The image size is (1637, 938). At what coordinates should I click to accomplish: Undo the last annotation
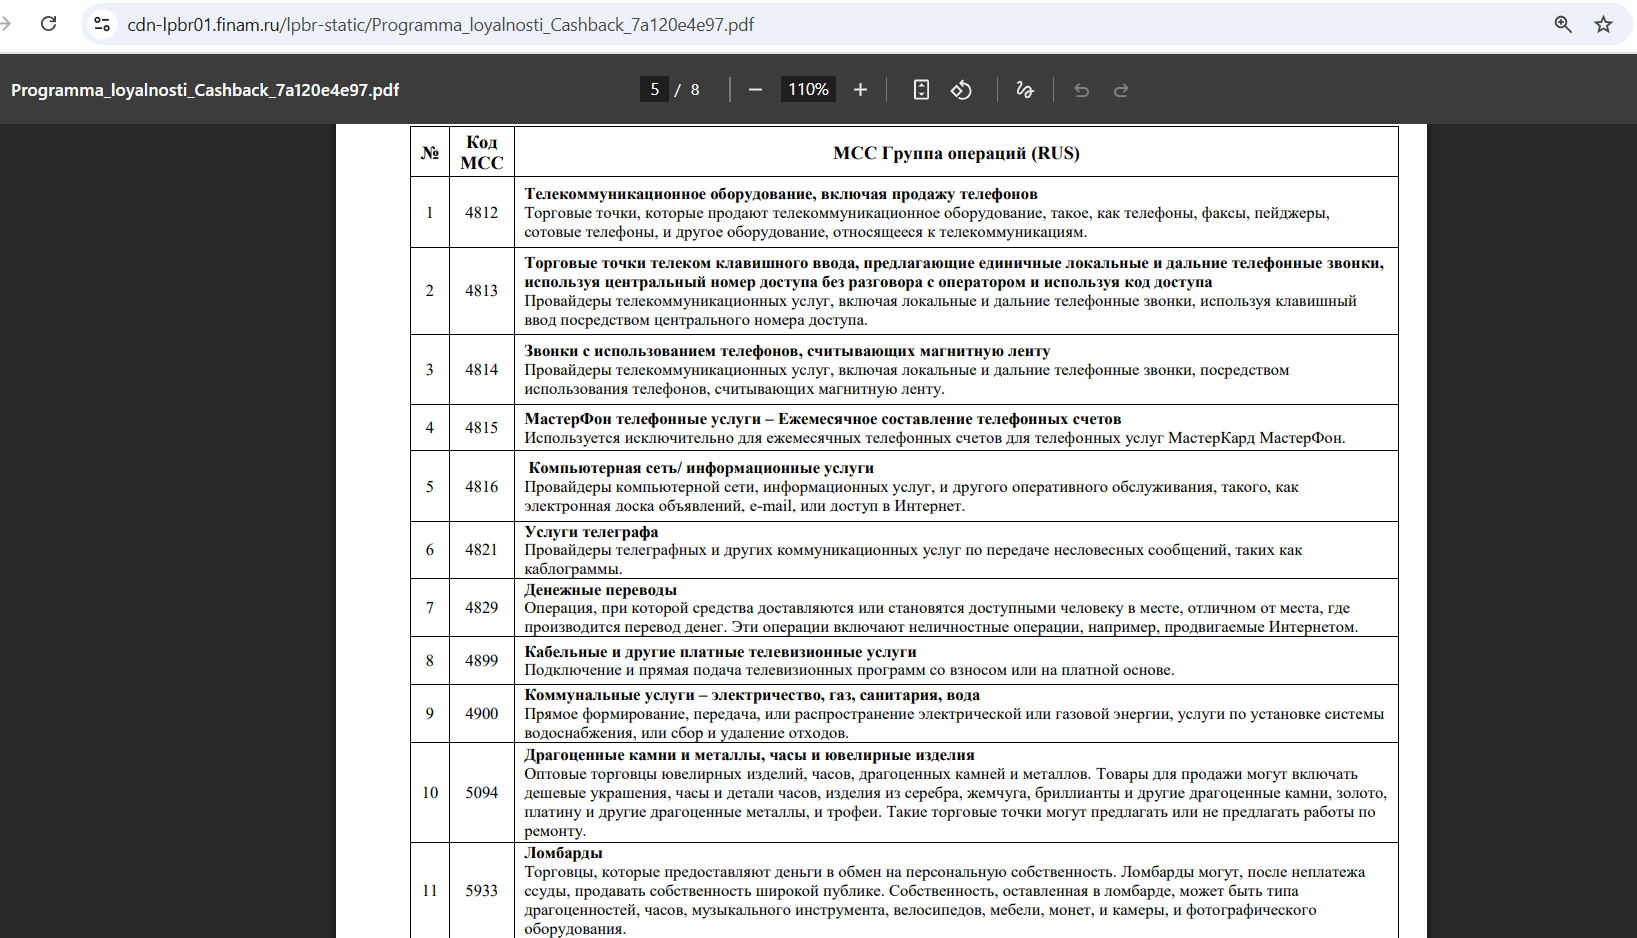[x=1081, y=90]
